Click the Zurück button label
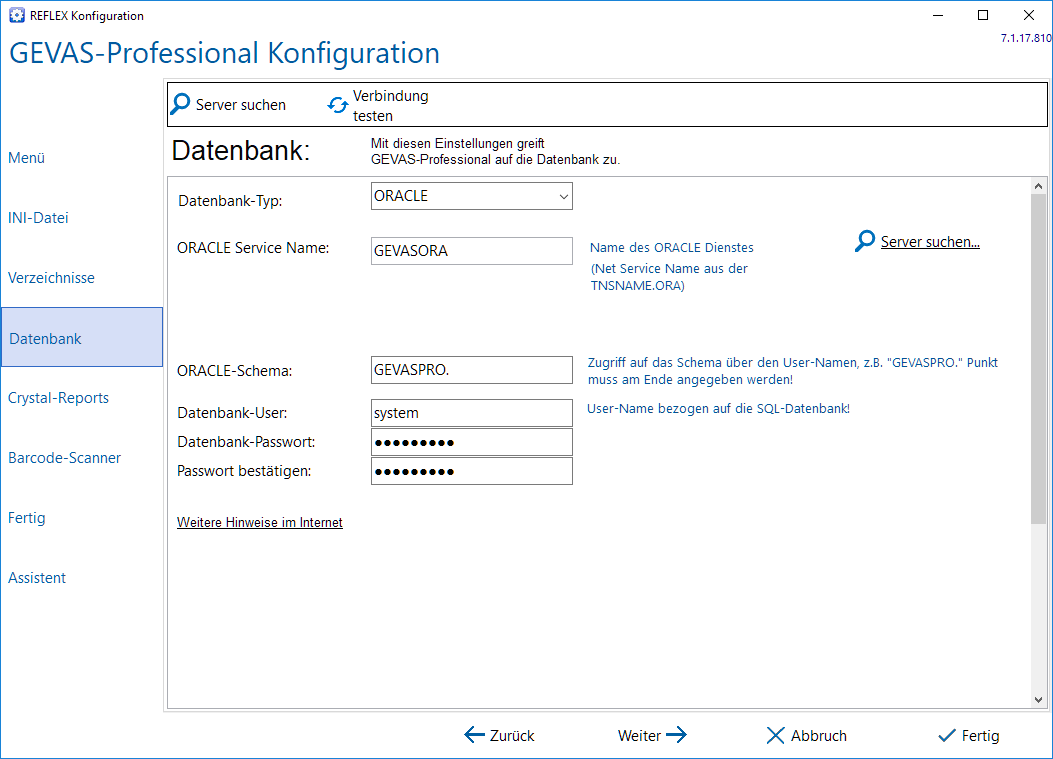Image resolution: width=1053 pixels, height=759 pixels. click(x=512, y=735)
